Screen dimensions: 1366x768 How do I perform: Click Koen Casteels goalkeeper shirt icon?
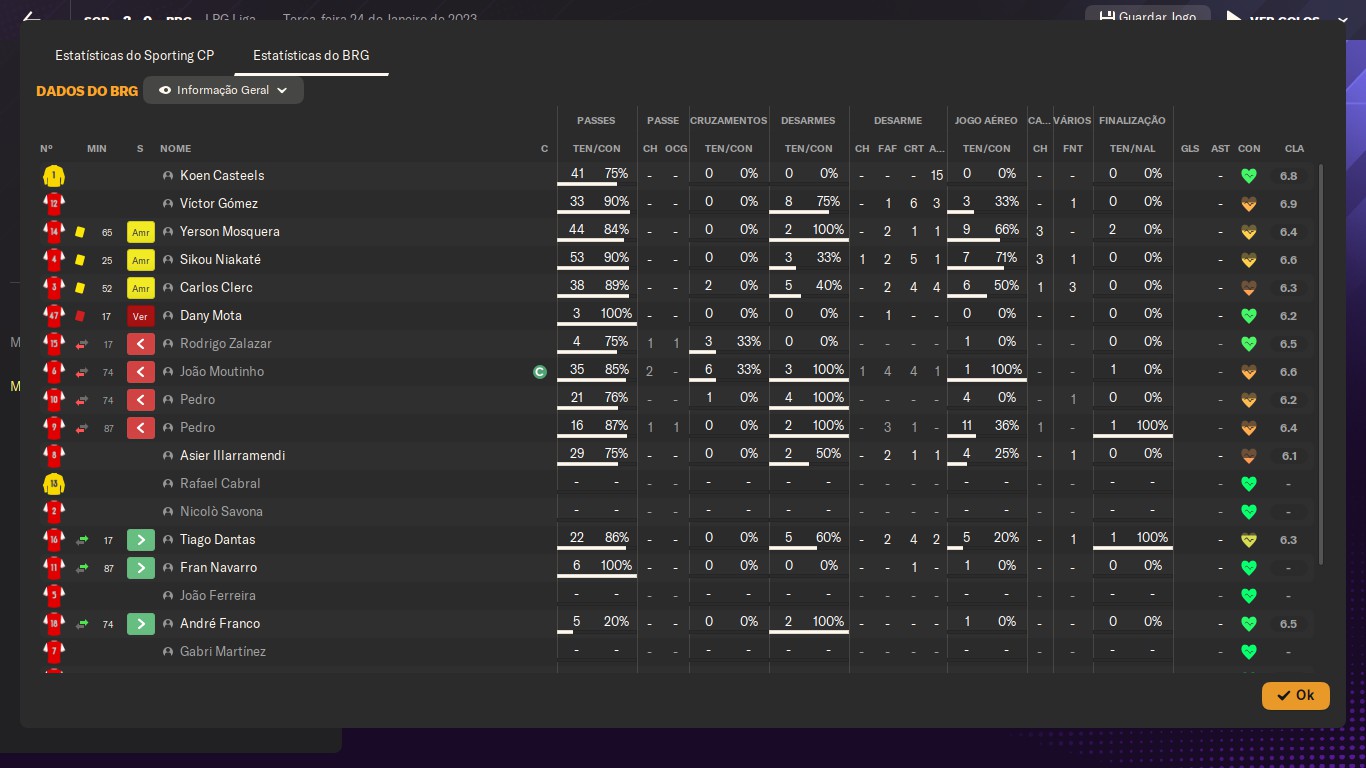click(x=53, y=176)
